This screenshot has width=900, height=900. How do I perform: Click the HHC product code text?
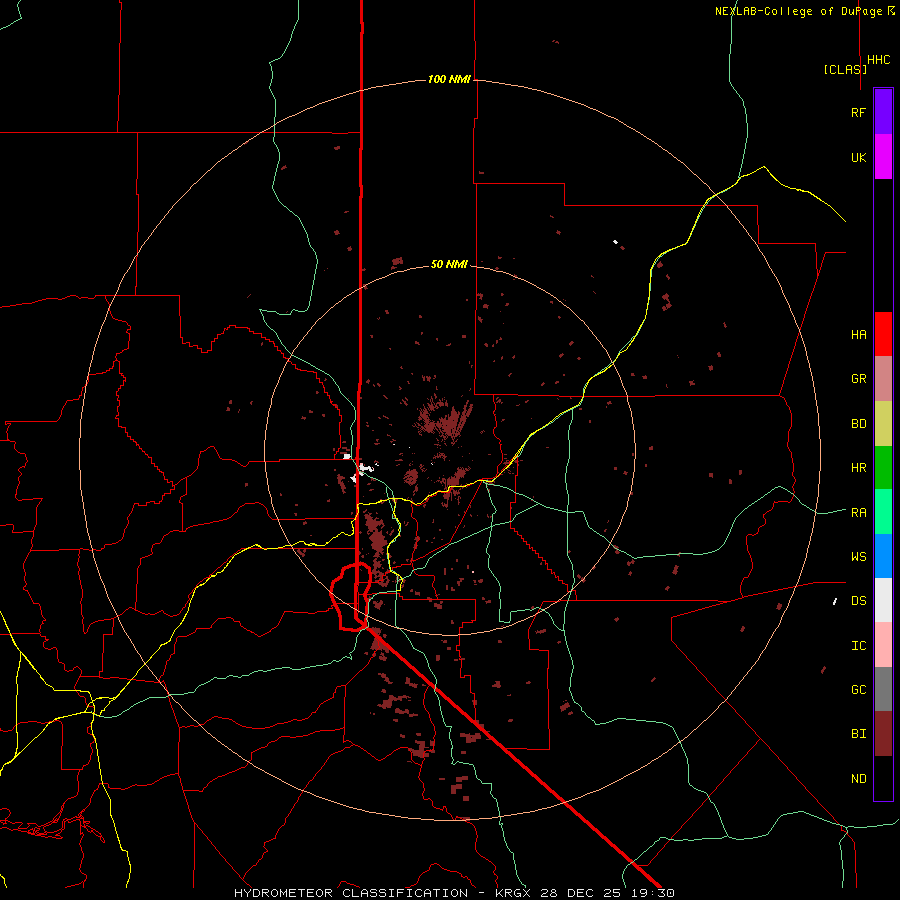pyautogui.click(x=878, y=60)
